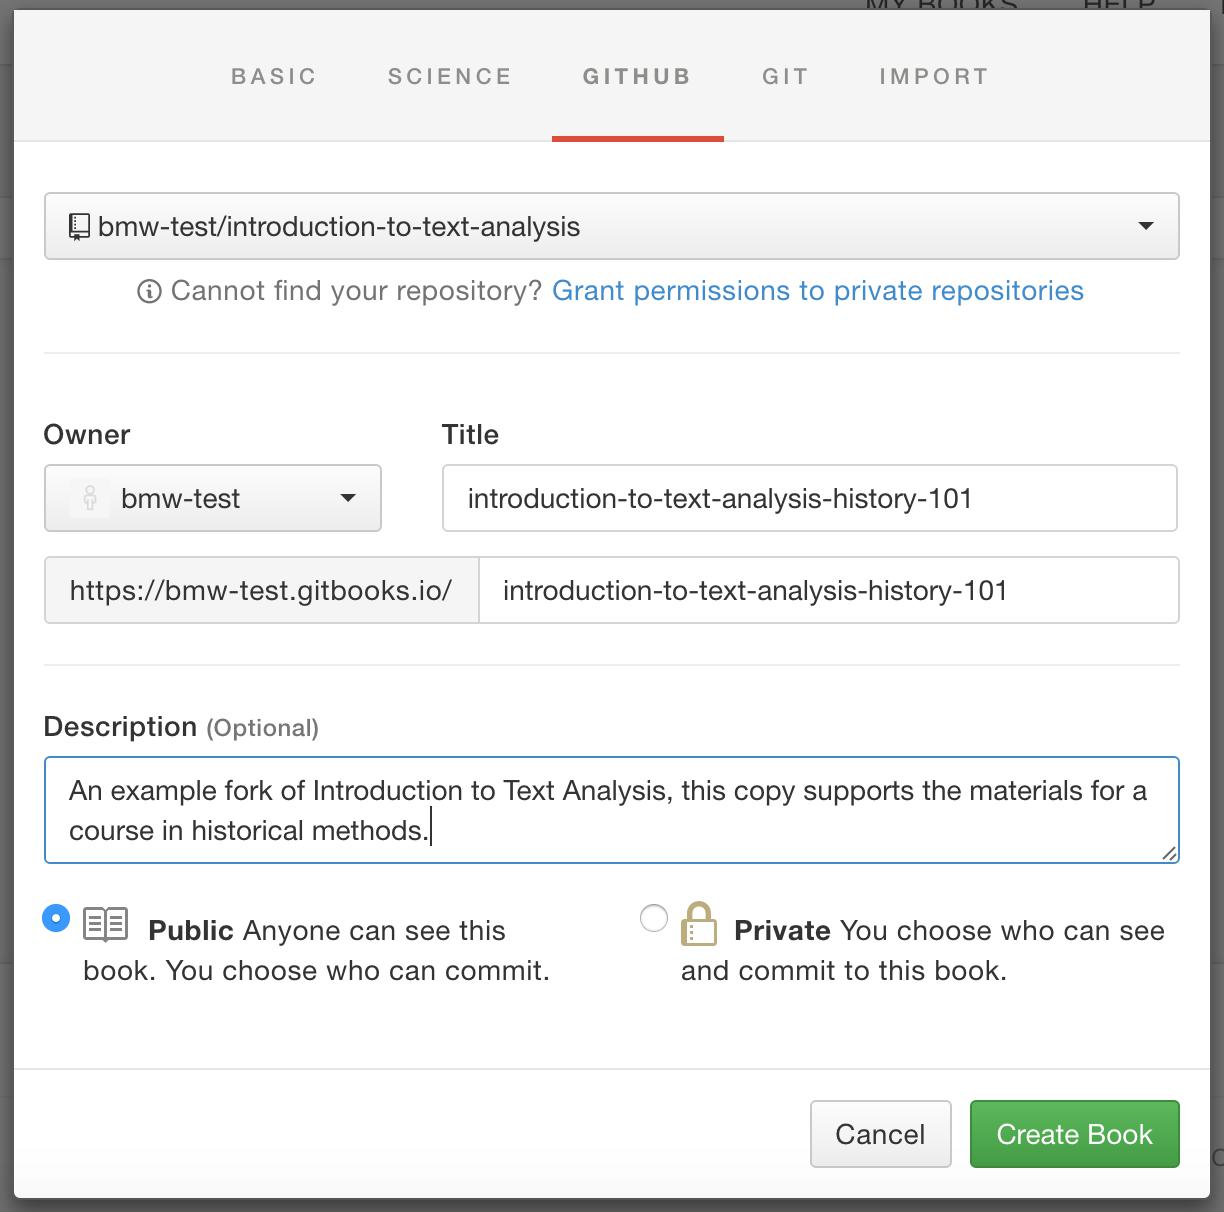Expand the Owner bmw-test dropdown

[x=213, y=498]
